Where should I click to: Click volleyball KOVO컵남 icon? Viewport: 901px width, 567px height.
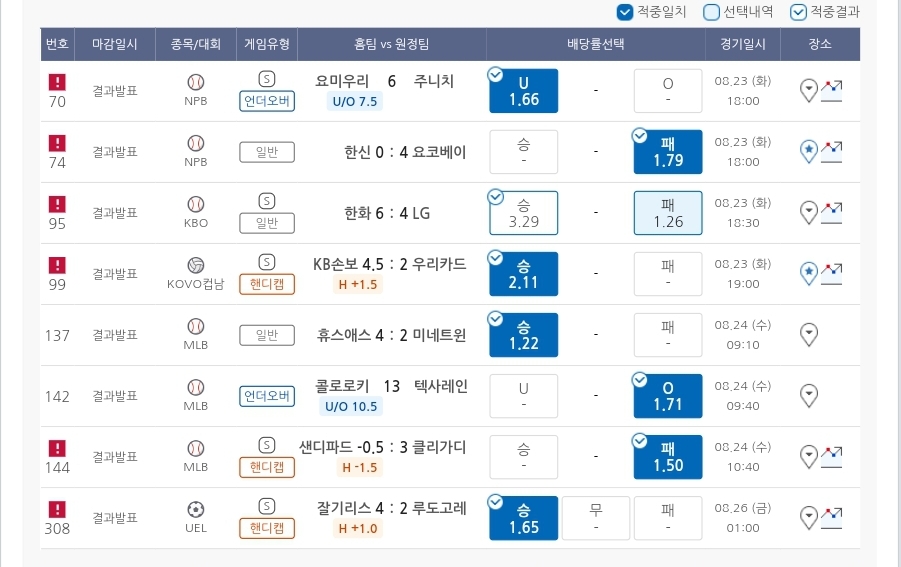click(195, 265)
